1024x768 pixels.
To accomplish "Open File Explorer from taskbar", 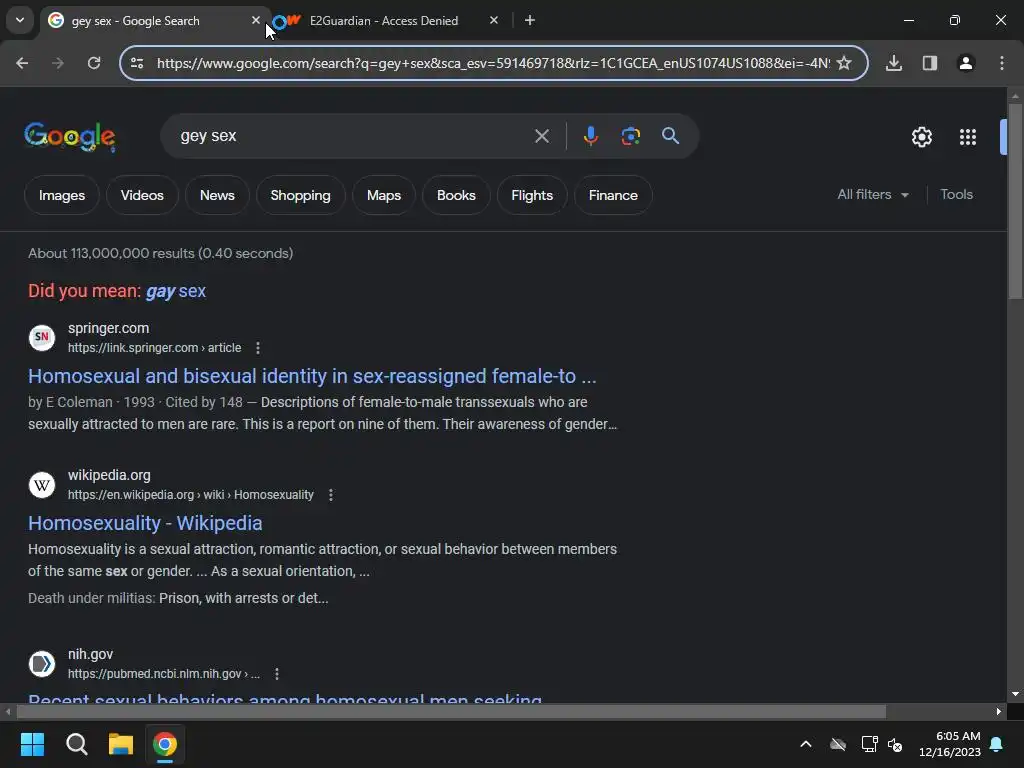I will point(121,744).
